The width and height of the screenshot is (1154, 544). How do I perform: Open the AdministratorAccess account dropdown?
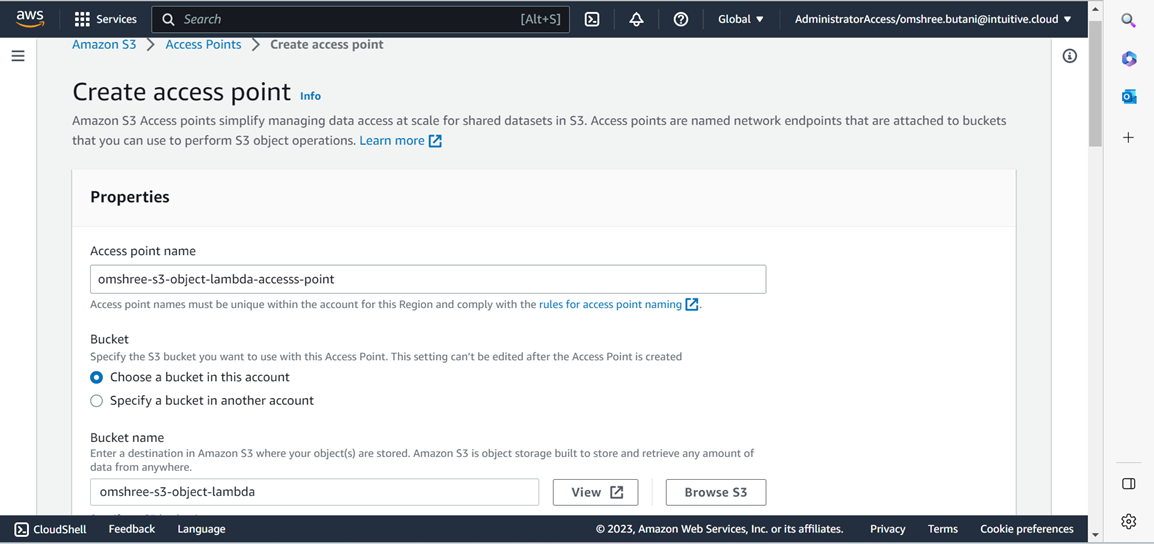point(932,19)
